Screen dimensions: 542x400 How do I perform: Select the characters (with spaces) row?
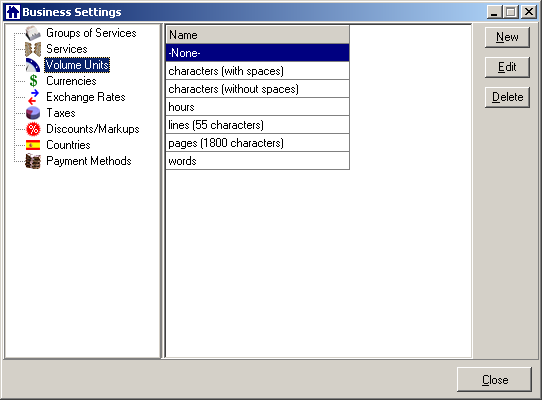point(258,71)
